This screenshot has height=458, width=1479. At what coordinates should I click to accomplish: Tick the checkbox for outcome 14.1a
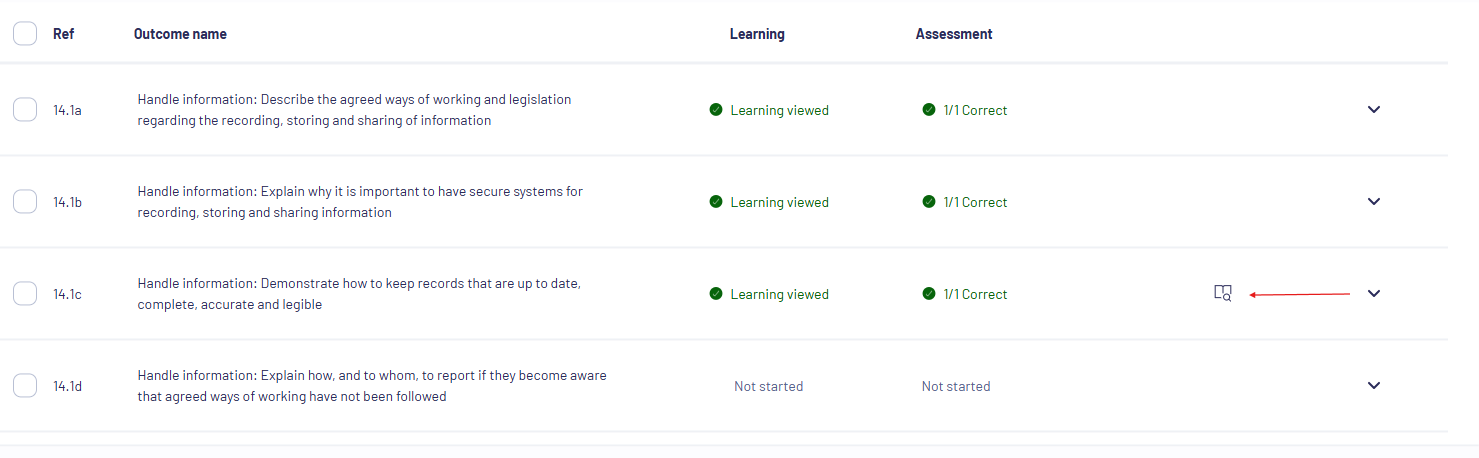coord(25,110)
